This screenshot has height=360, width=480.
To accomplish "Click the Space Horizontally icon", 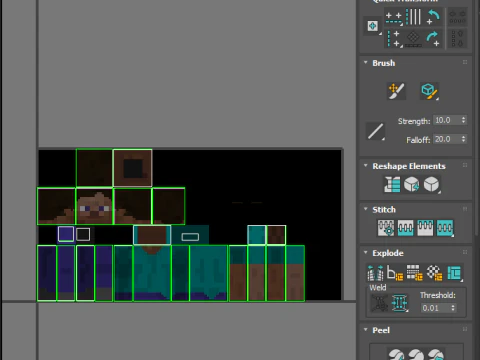I will click(x=457, y=17).
